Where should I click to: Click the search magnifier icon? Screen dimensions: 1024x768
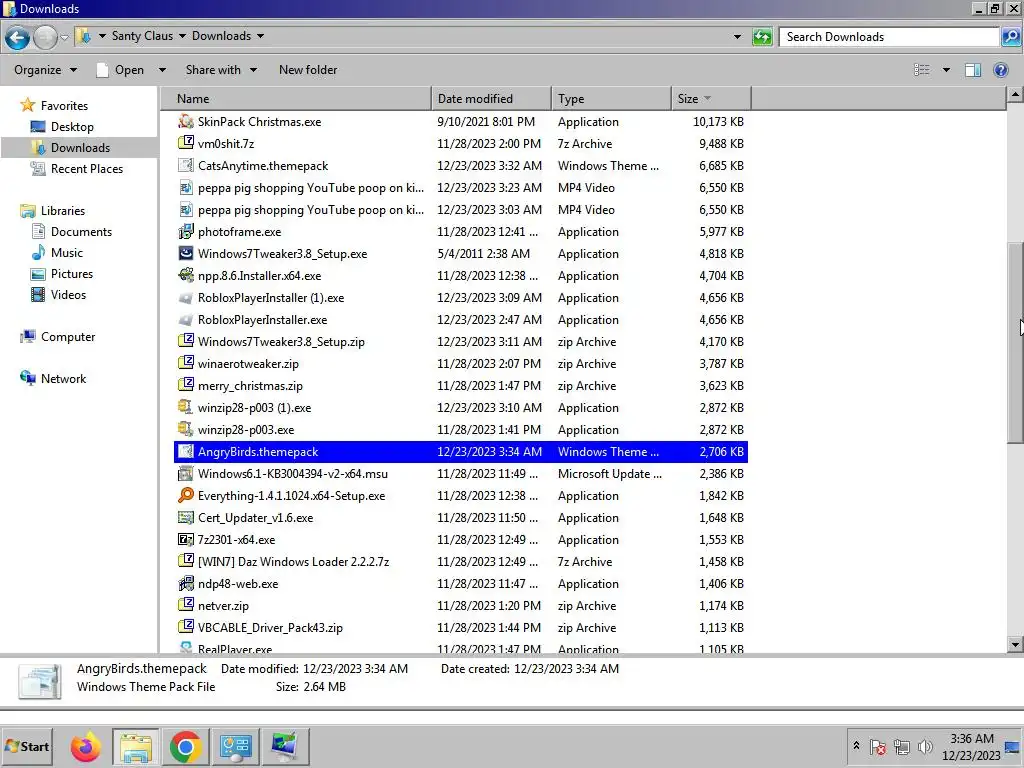1010,37
